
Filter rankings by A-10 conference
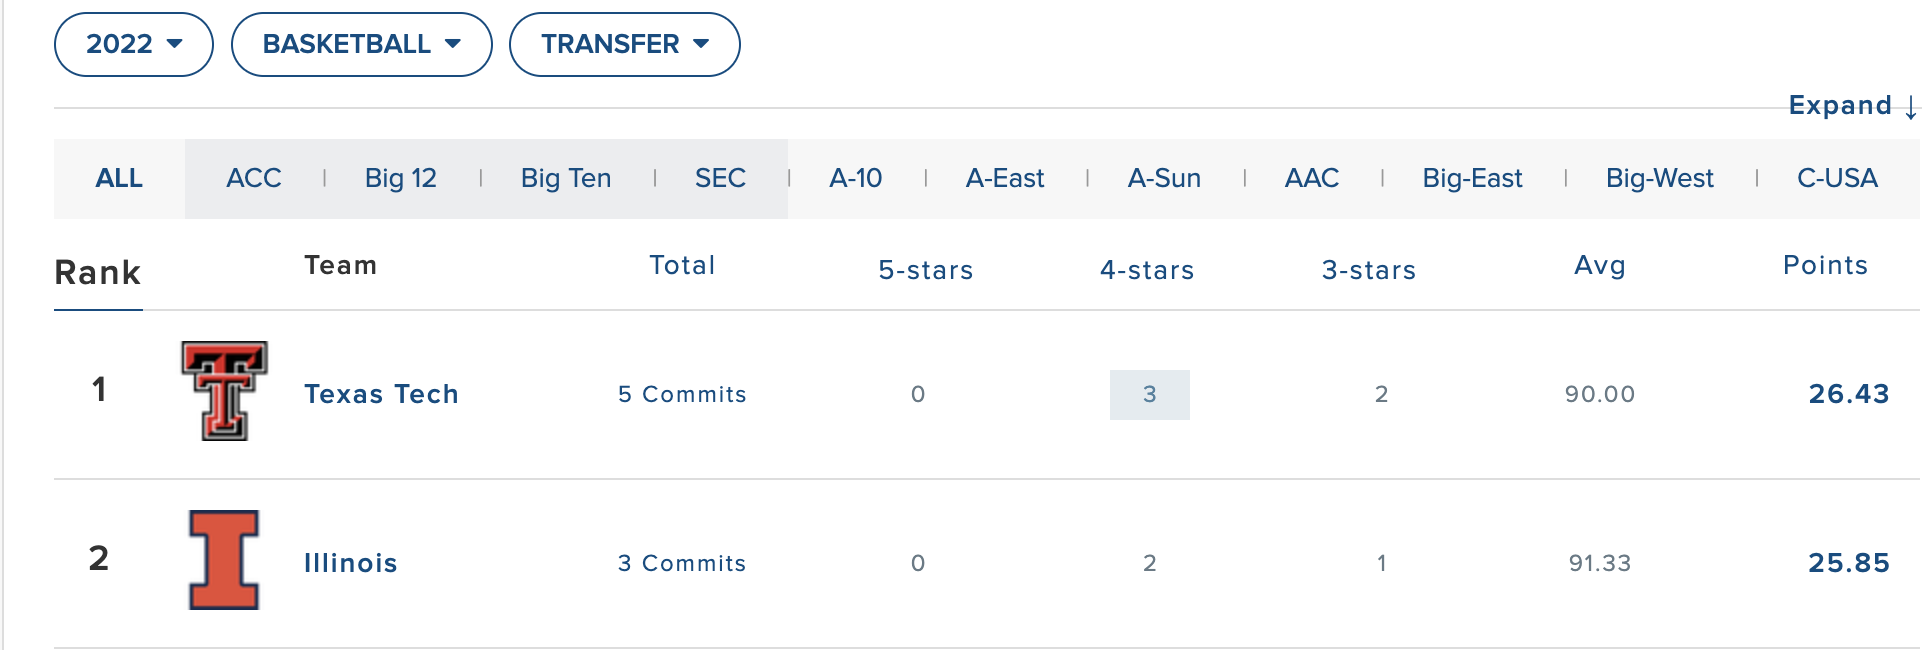coord(856,178)
